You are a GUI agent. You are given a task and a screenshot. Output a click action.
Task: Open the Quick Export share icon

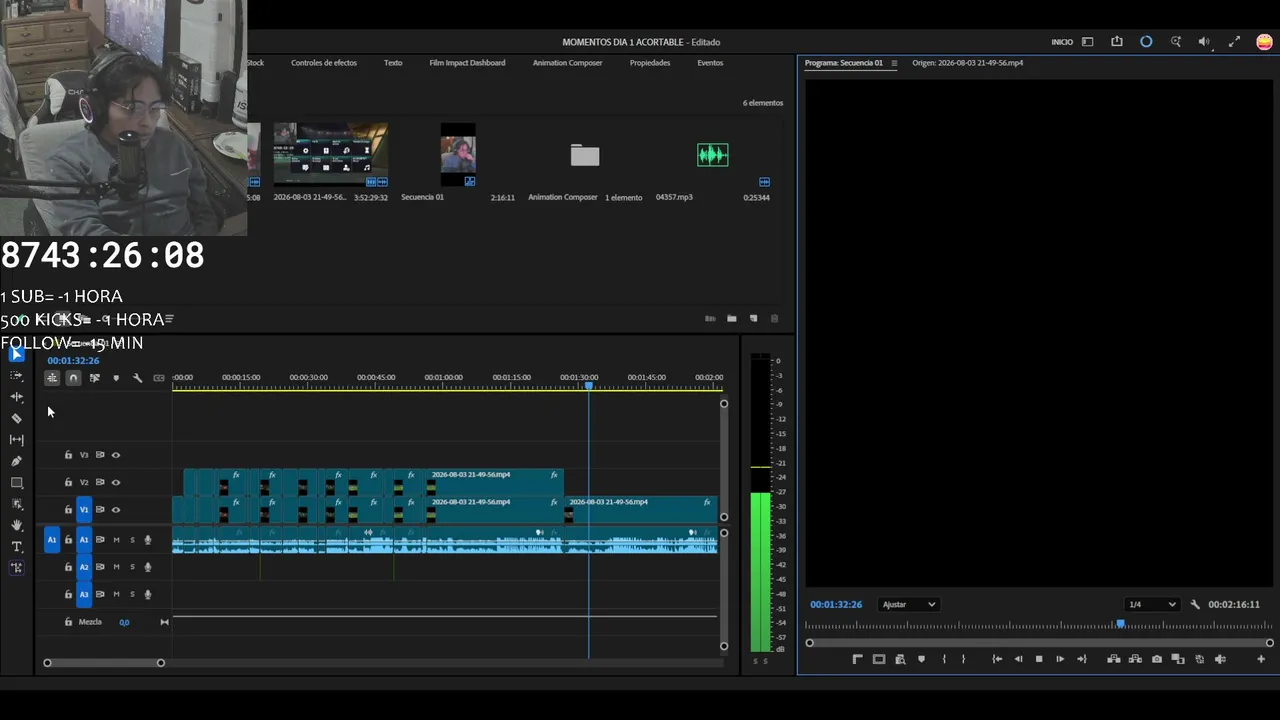pyautogui.click(x=1117, y=42)
